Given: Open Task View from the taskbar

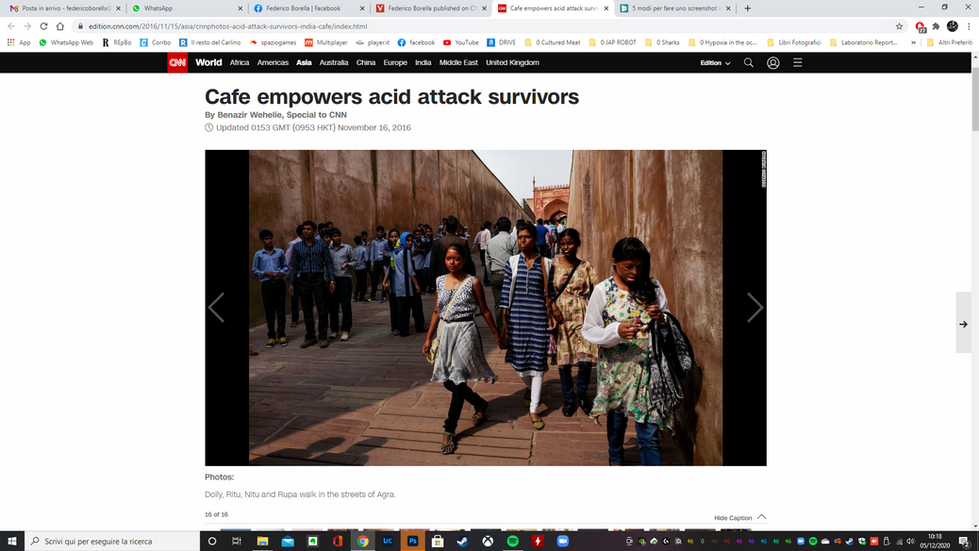Looking at the screenshot, I should (x=237, y=541).
